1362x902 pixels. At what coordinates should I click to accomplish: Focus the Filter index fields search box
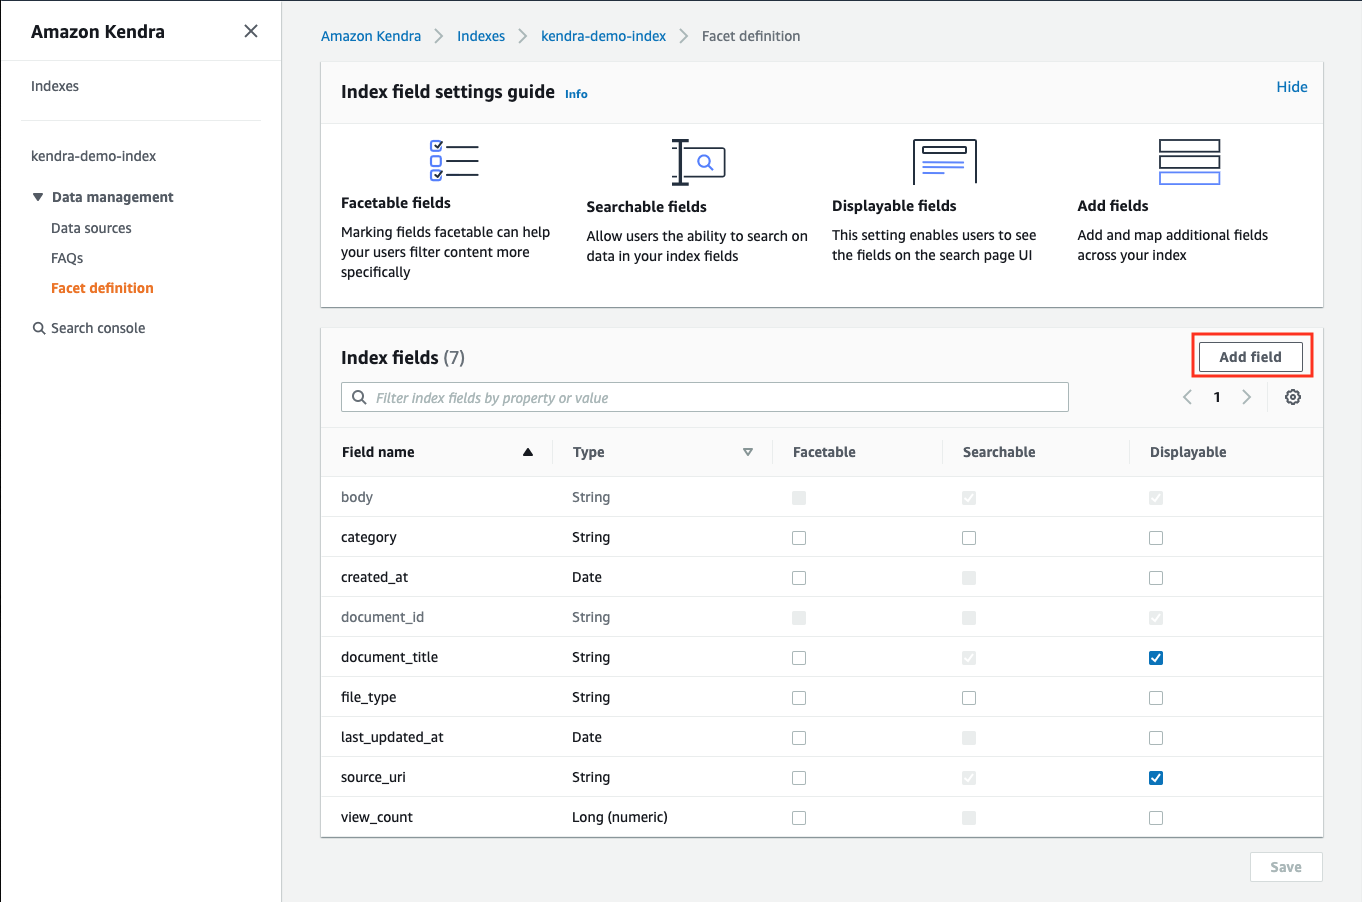(705, 397)
